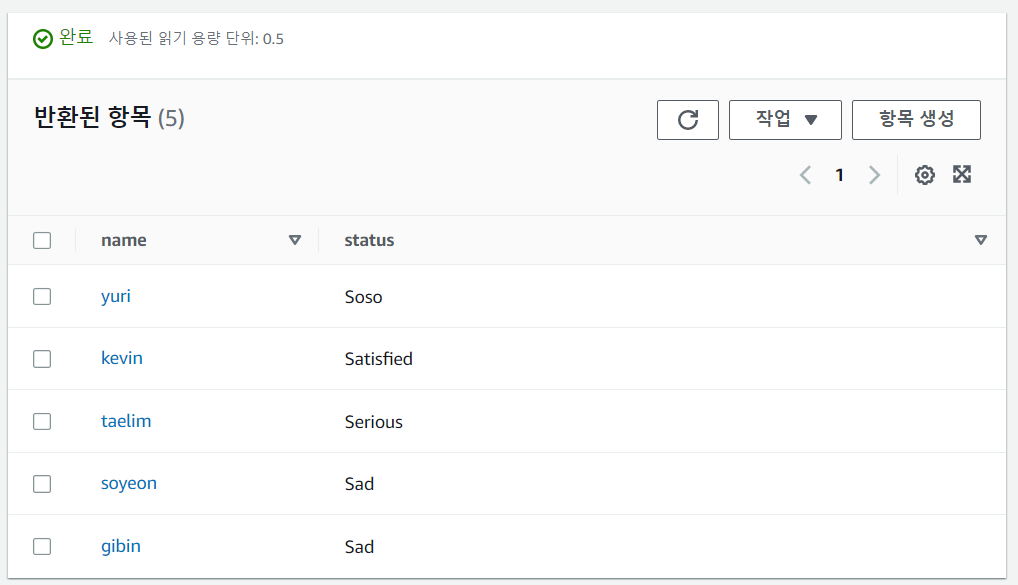Open table settings gear icon
Image resolution: width=1018 pixels, height=585 pixels.
925,175
